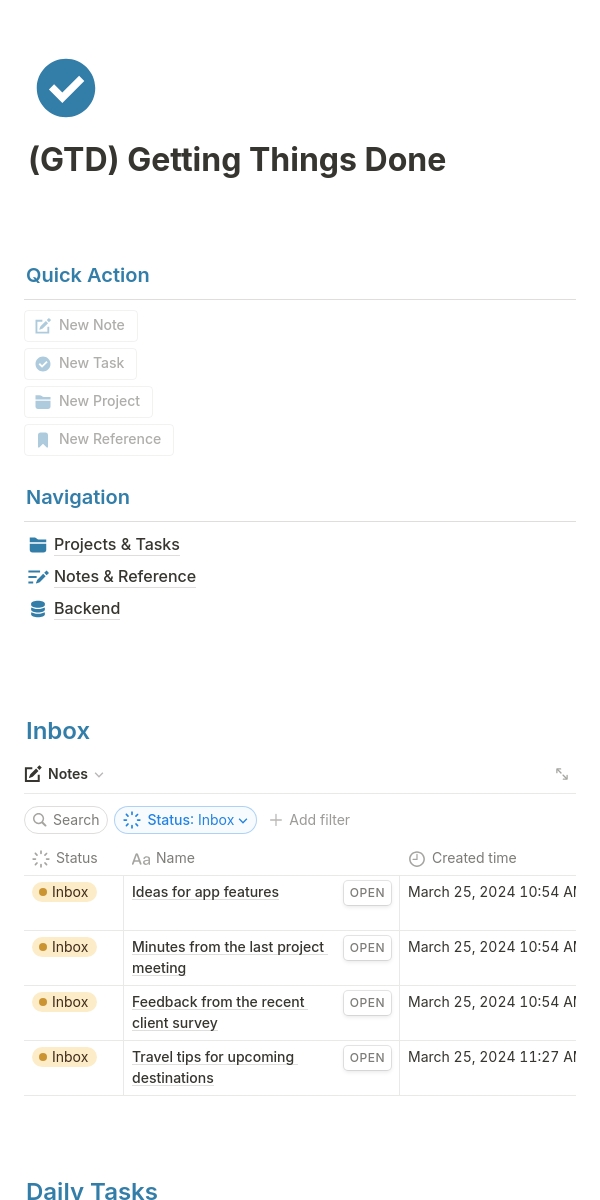Click Add filter button

[x=310, y=820]
